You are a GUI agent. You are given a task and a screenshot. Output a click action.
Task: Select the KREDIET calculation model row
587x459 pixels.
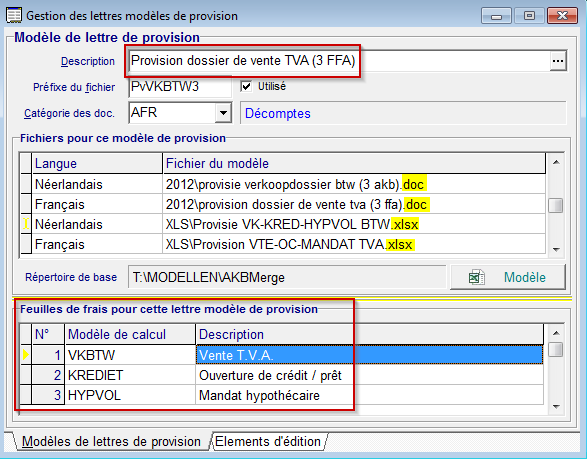click(282, 375)
